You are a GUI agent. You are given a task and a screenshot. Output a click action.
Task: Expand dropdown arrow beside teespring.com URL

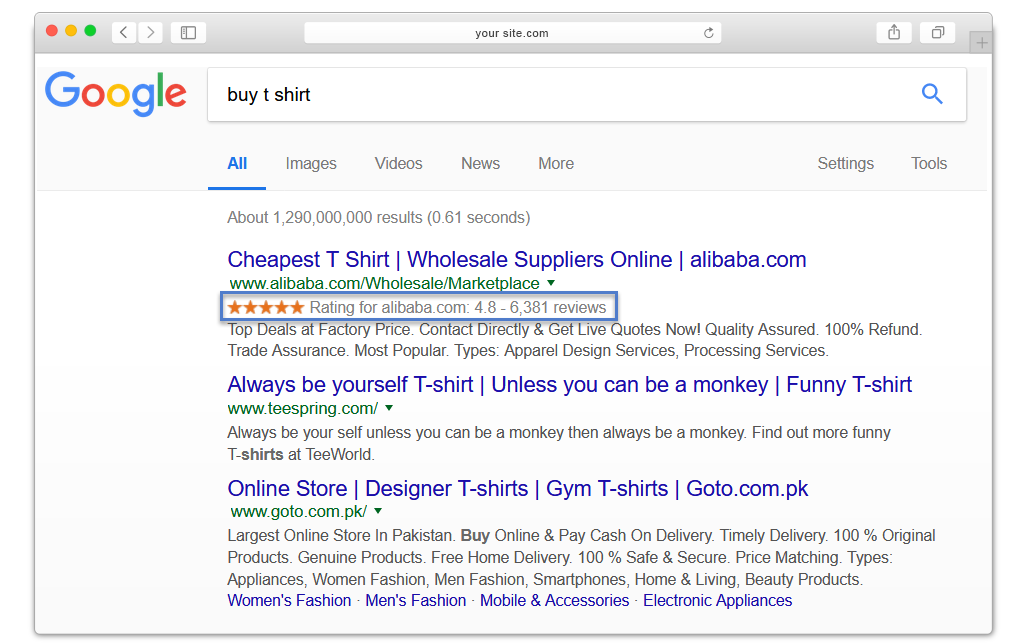(389, 408)
